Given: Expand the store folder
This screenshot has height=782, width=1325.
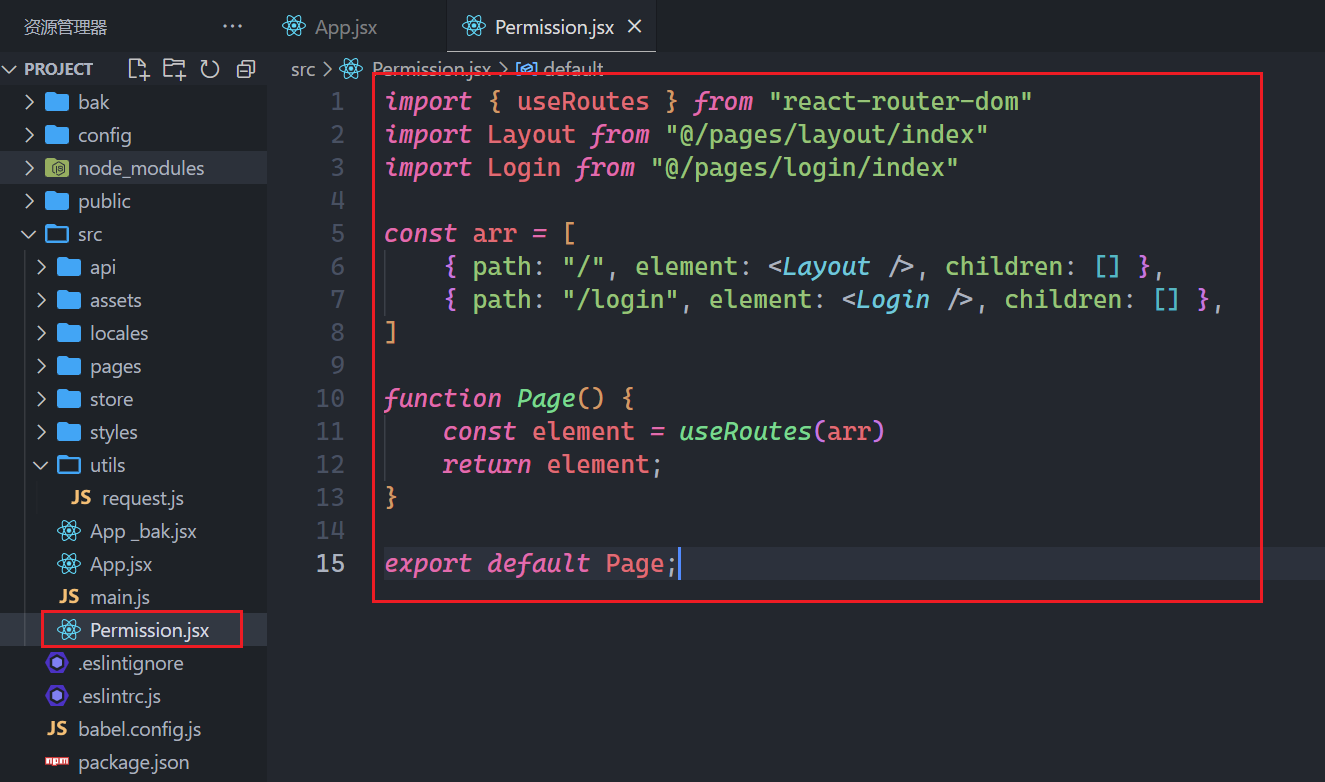Looking at the screenshot, I should tap(133, 399).
